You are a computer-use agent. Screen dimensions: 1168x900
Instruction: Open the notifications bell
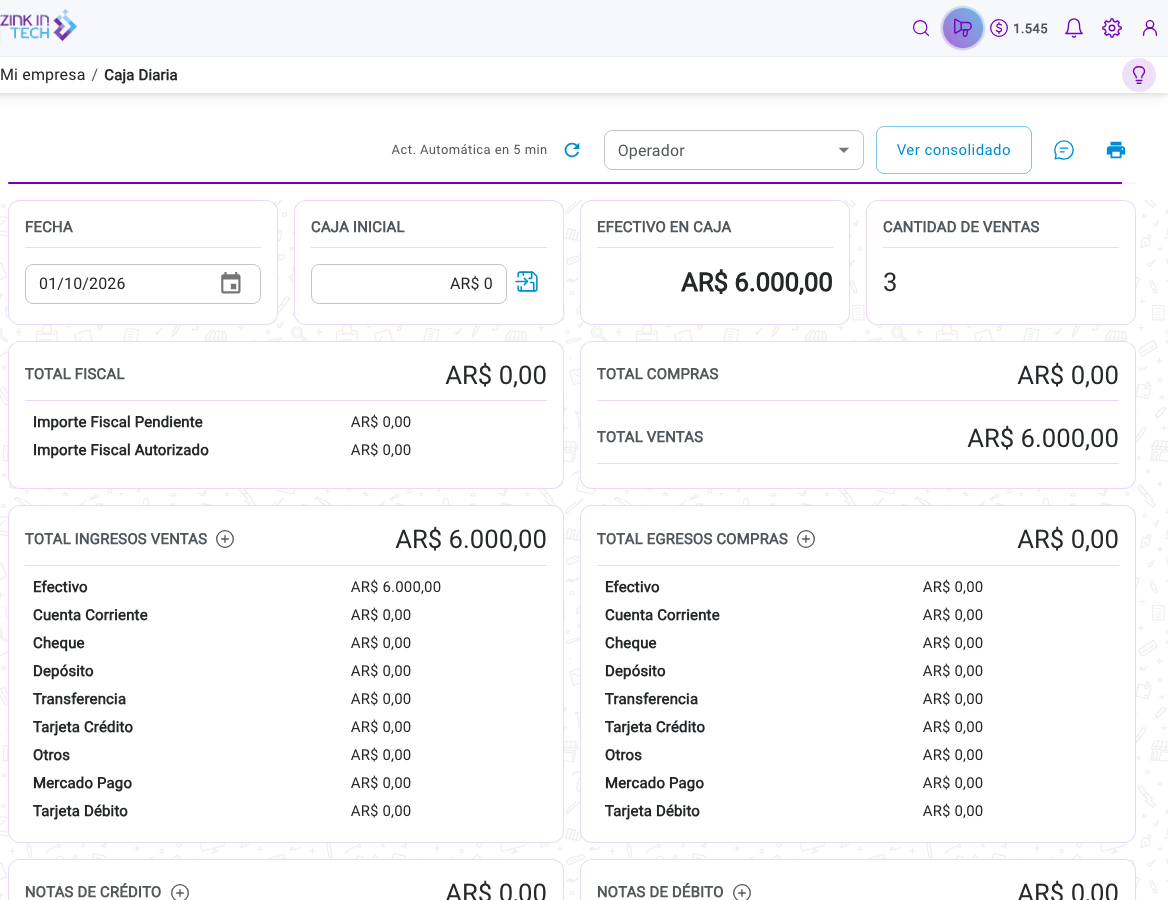point(1073,28)
